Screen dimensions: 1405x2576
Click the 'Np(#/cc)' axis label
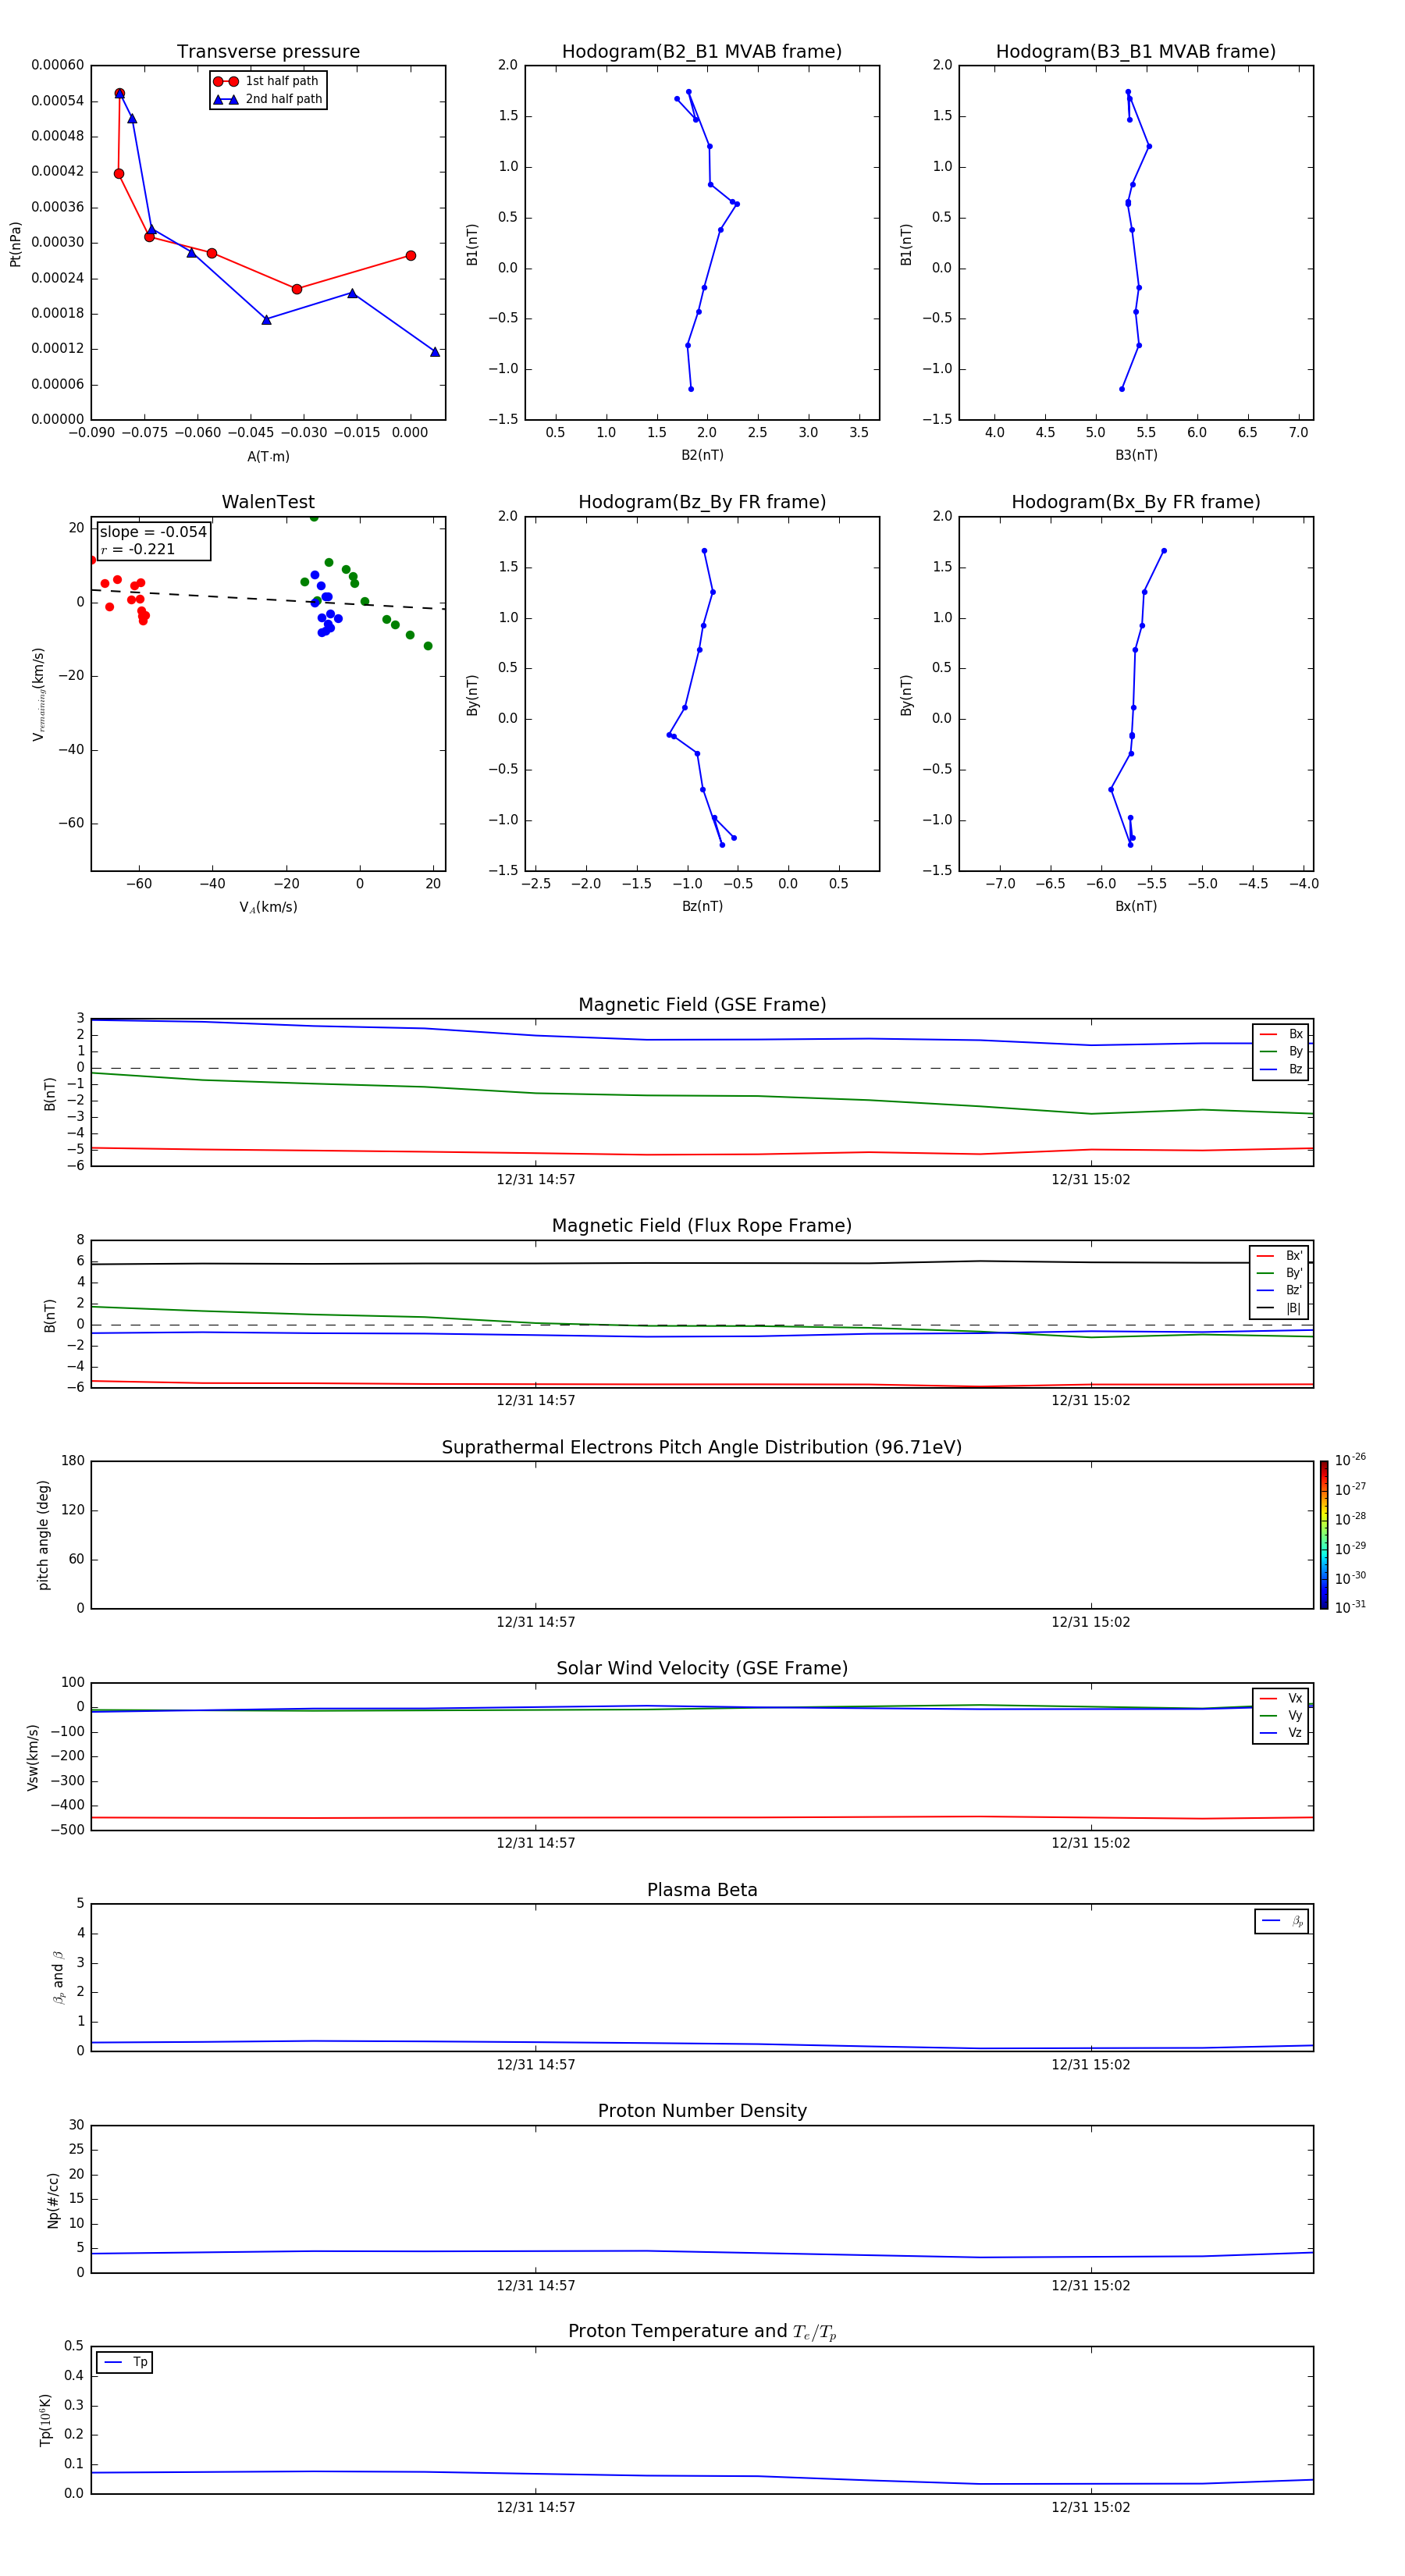coord(53,2200)
